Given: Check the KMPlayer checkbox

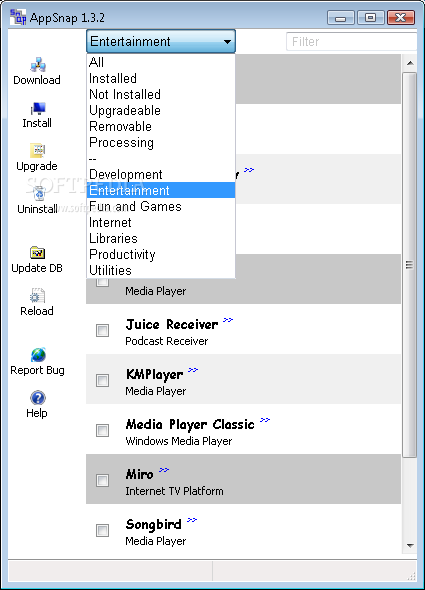Looking at the screenshot, I should [102, 380].
